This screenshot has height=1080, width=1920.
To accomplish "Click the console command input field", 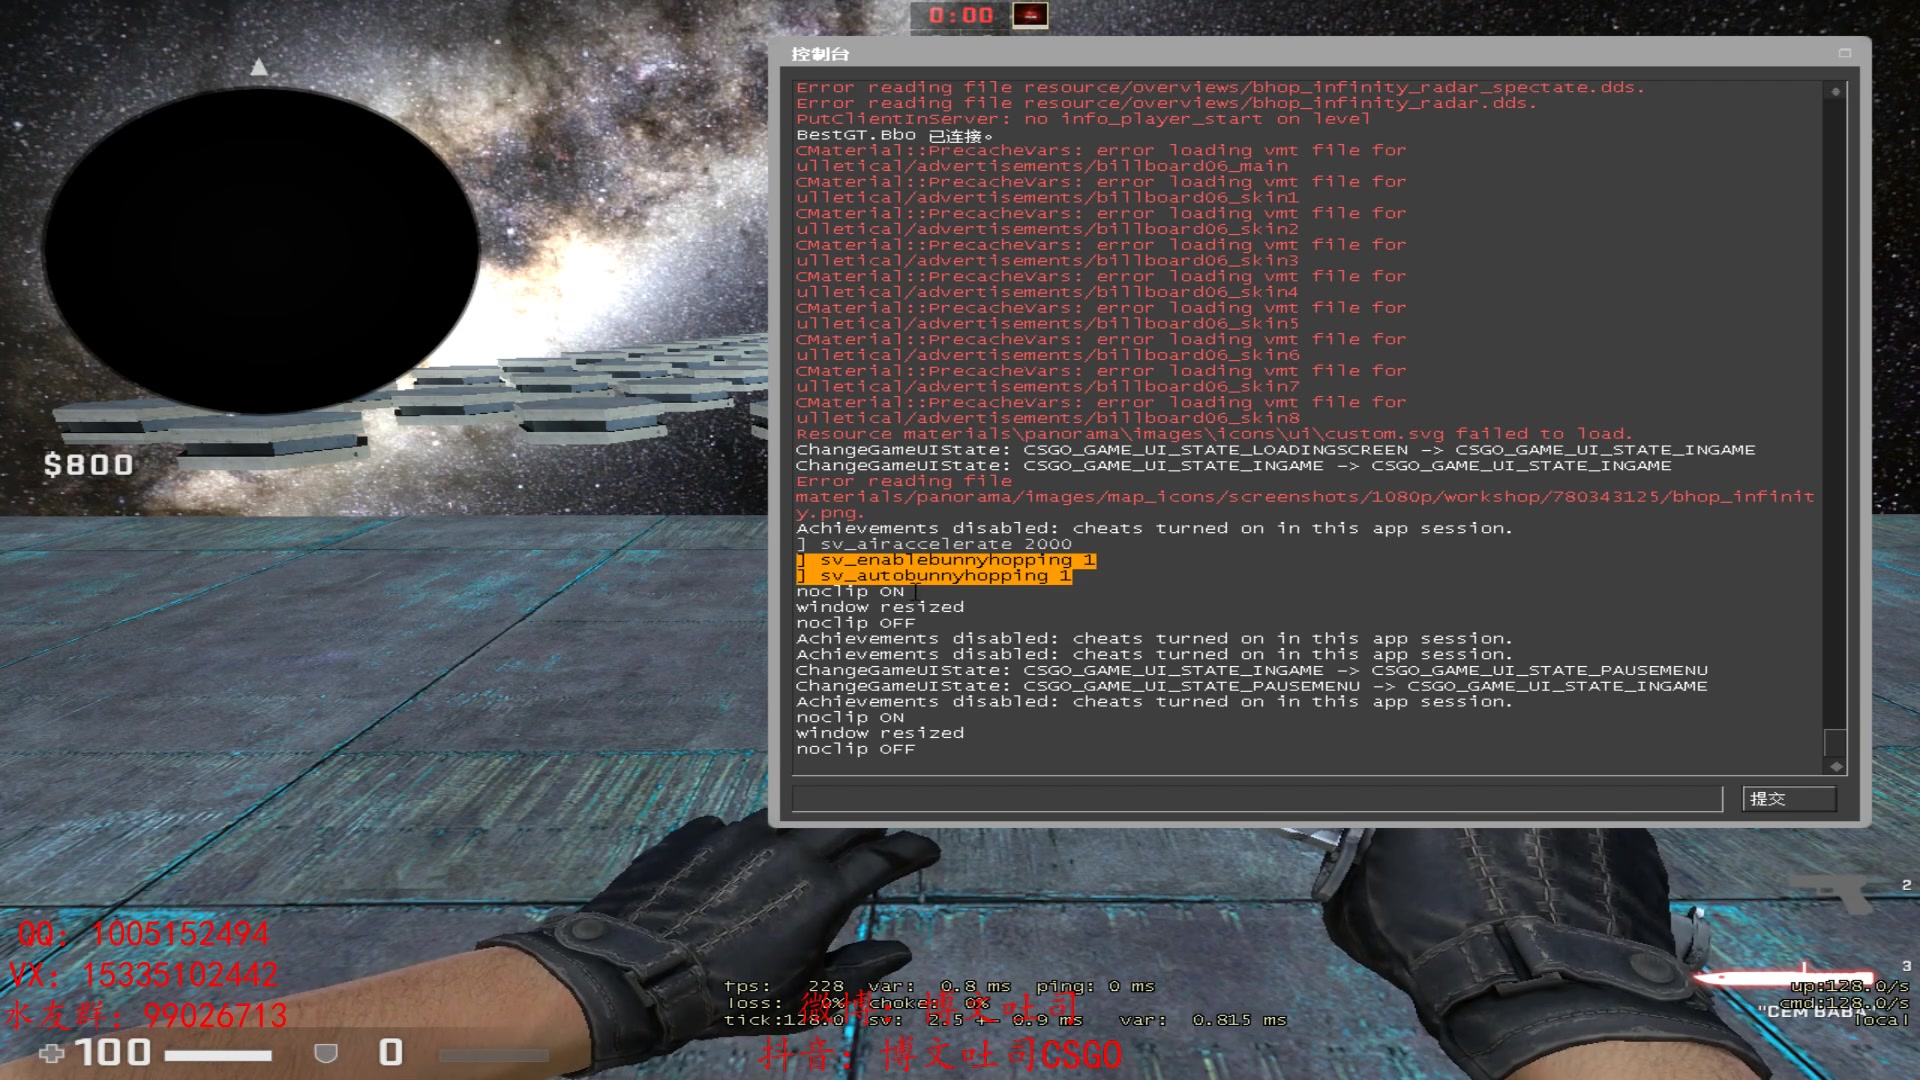I will [1256, 798].
